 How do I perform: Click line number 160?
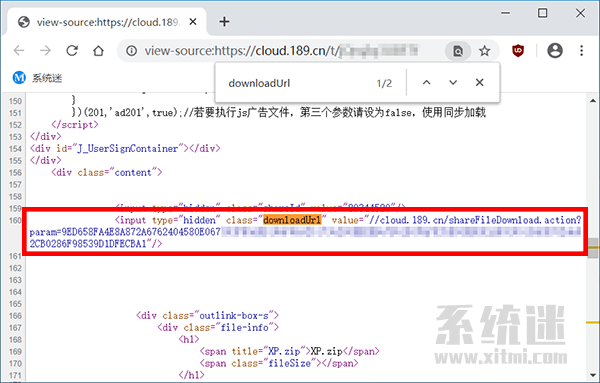(x=15, y=220)
